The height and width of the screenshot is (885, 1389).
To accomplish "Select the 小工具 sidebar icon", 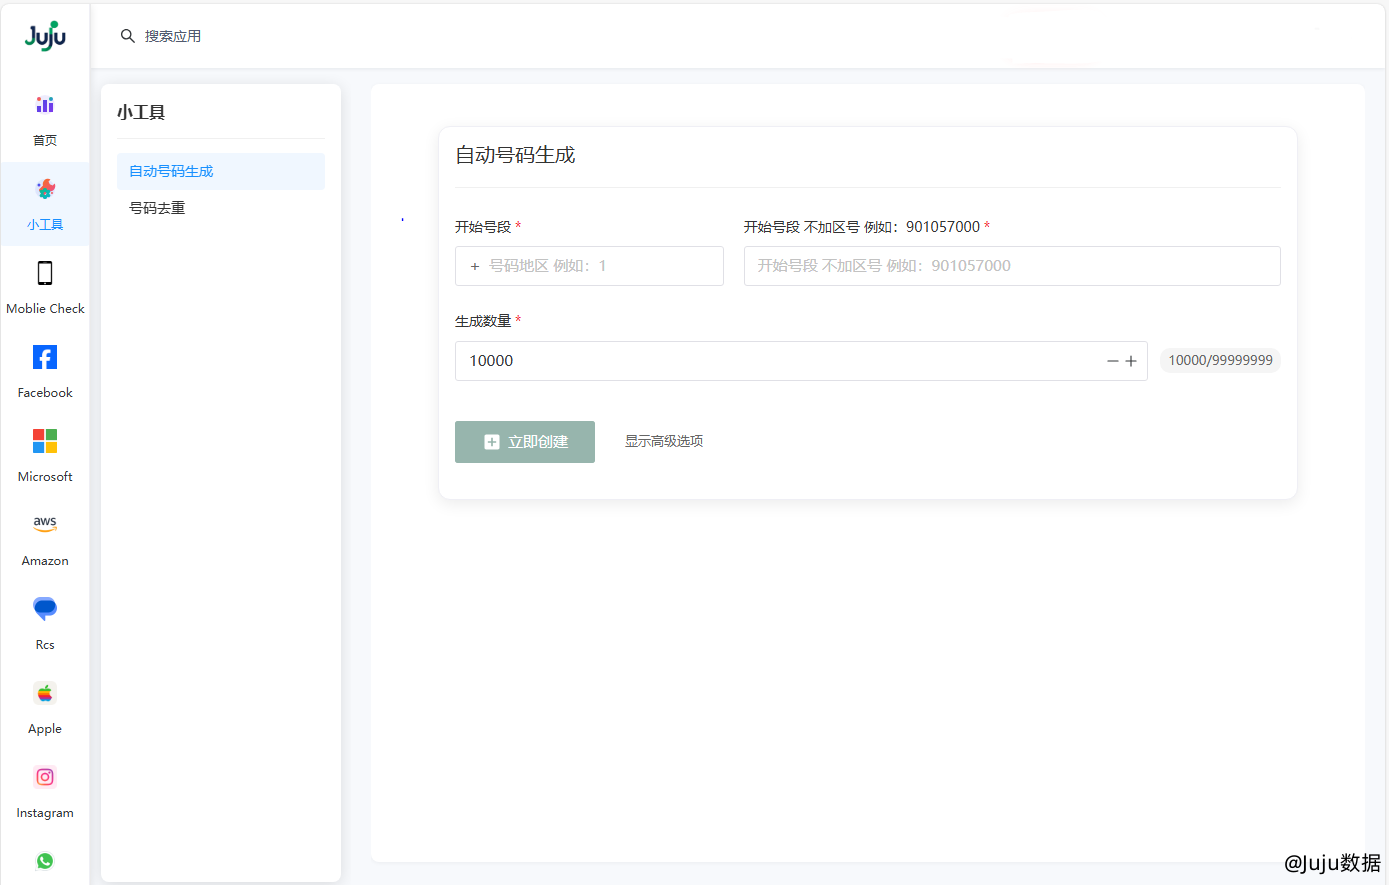I will coord(45,190).
